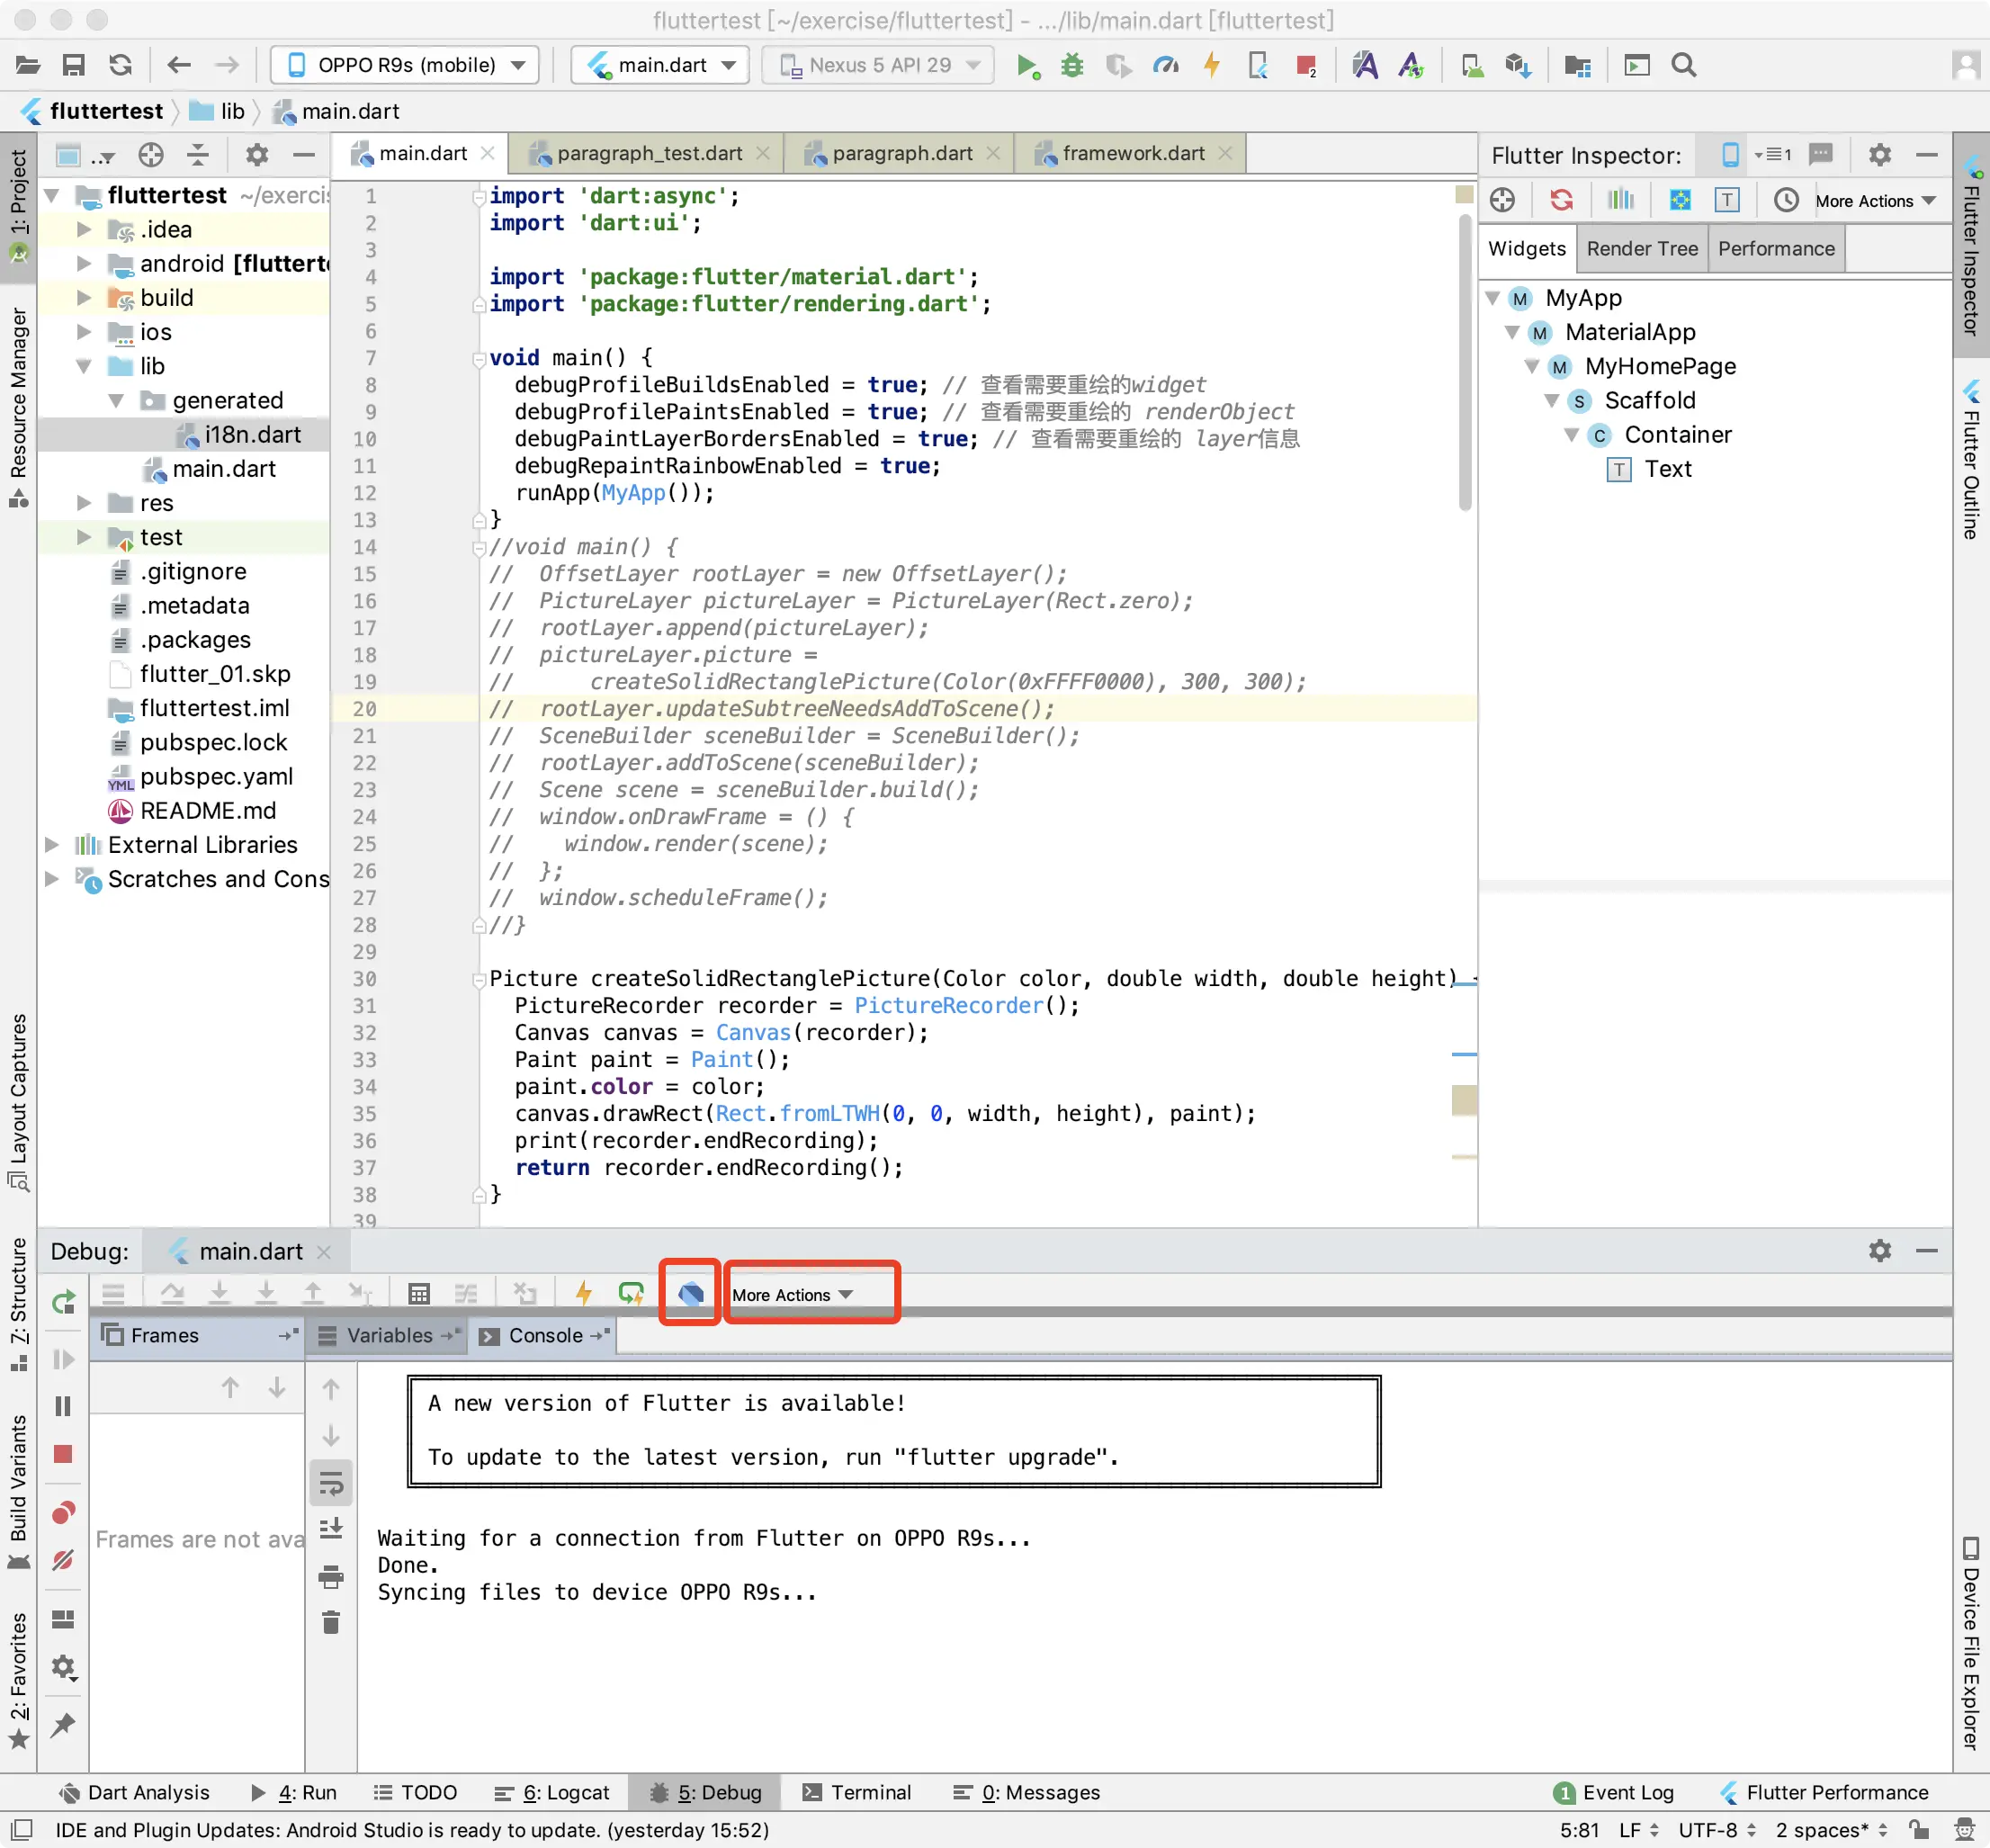Open the Performance tab in Inspector
Screen dimensions: 1990x1848
[1776, 249]
